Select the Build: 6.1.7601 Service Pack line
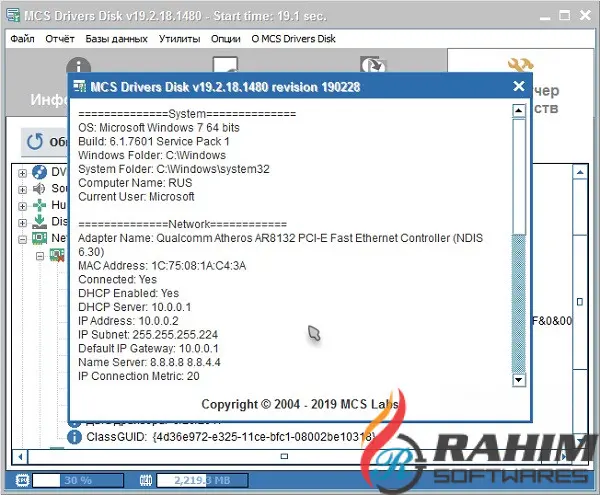600x495 pixels. tap(154, 141)
